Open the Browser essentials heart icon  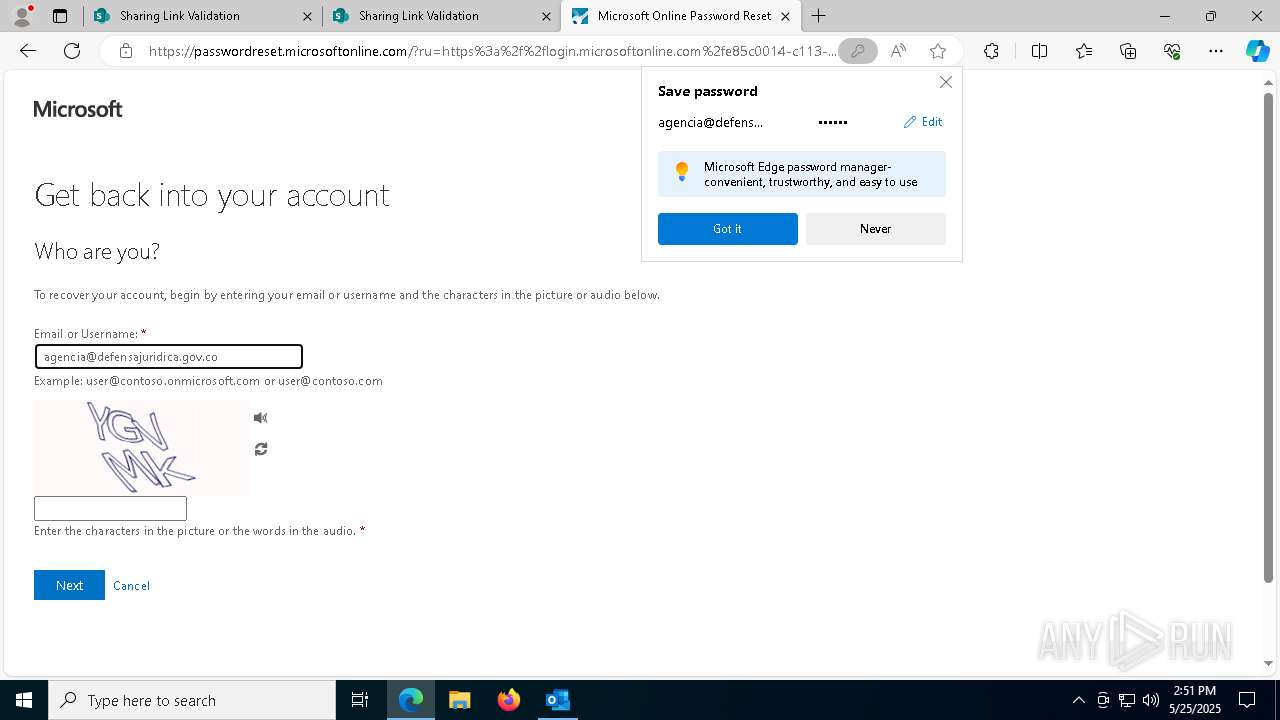coord(1172,51)
